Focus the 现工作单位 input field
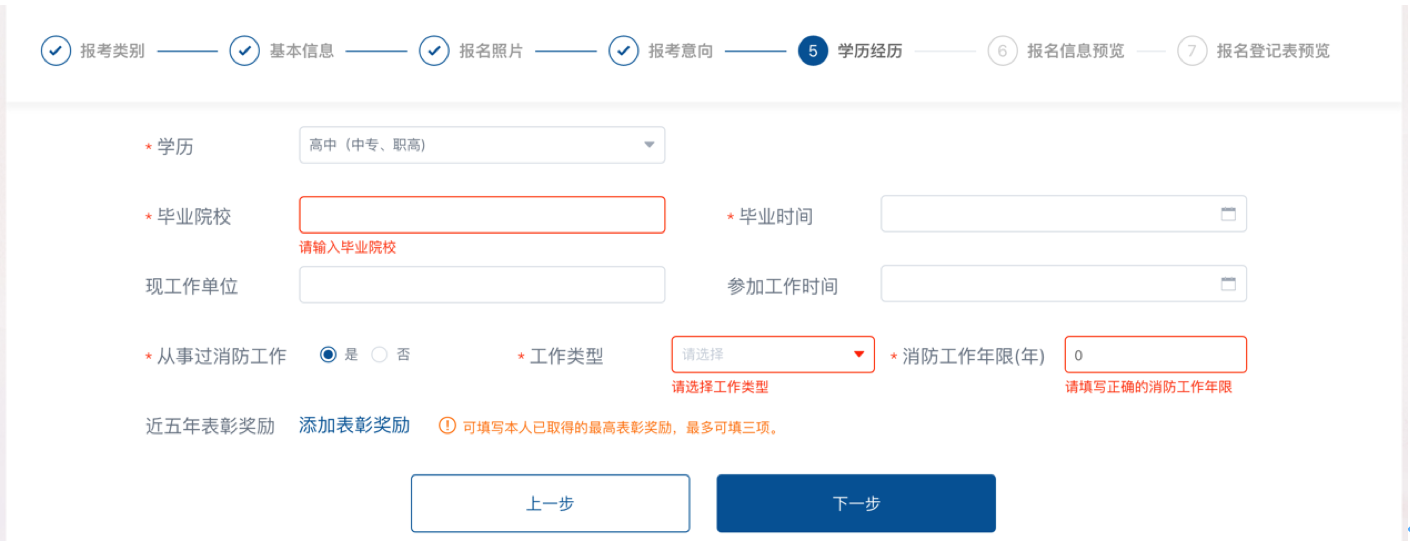The image size is (1410, 550). point(482,285)
